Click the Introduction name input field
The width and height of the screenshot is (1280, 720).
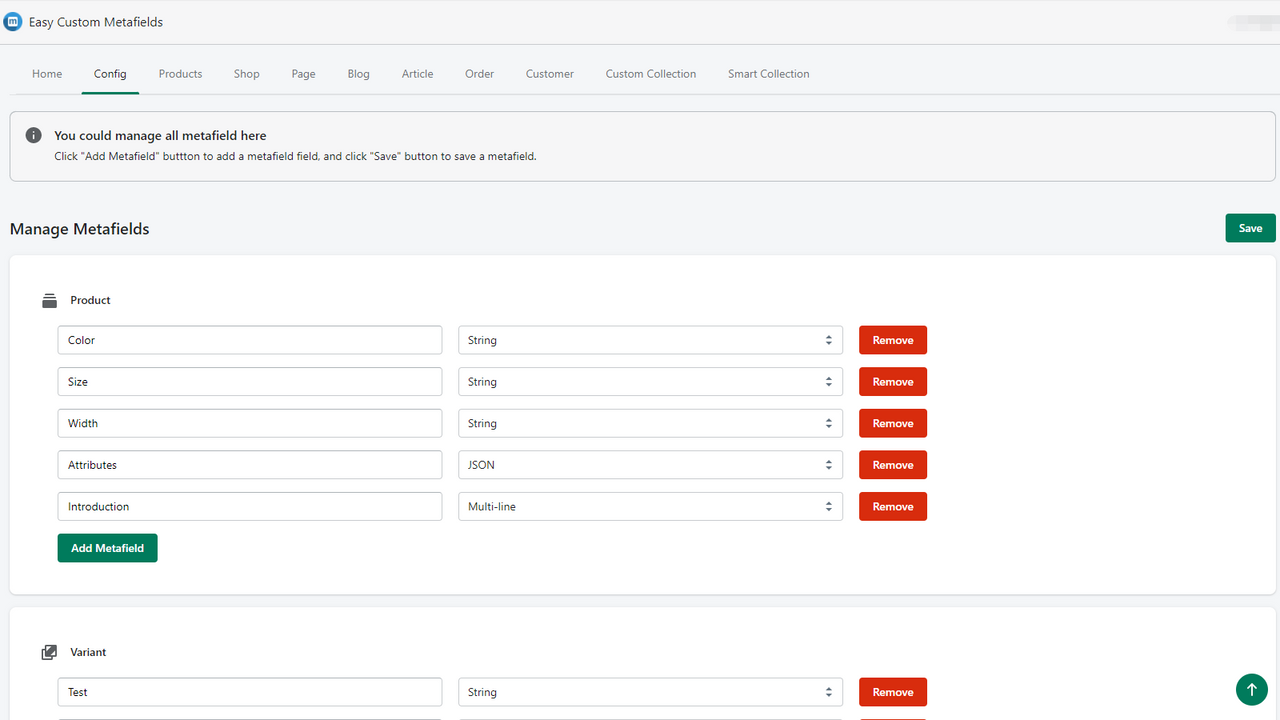click(250, 507)
